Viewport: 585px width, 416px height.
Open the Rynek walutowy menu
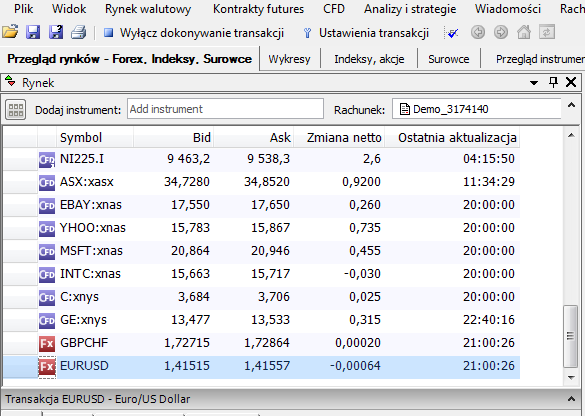(x=148, y=9)
